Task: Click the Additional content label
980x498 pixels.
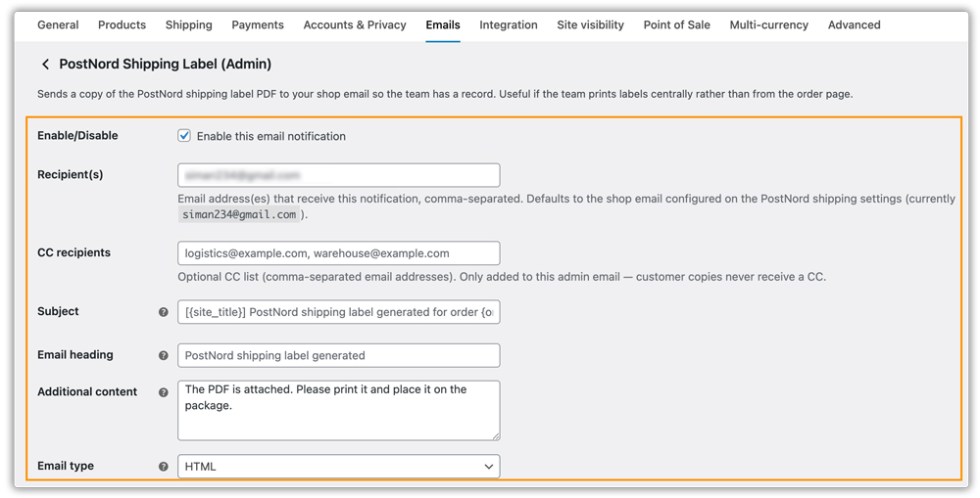Action: (87, 392)
